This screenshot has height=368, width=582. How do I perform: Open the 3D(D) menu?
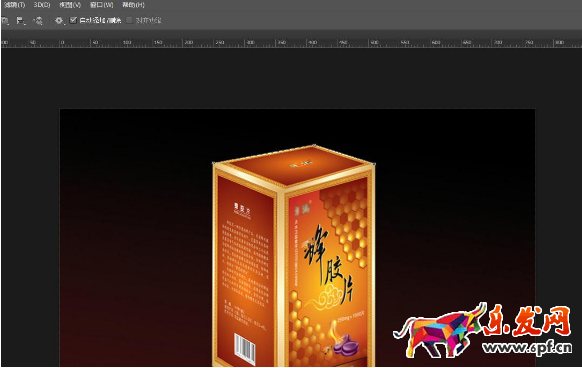pyautogui.click(x=42, y=5)
